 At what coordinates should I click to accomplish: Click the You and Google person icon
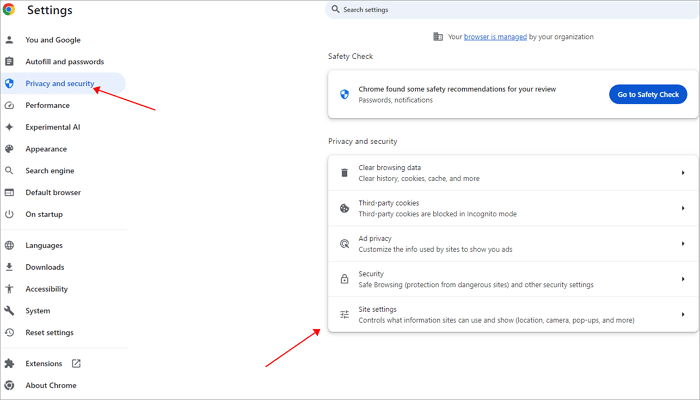click(9, 40)
